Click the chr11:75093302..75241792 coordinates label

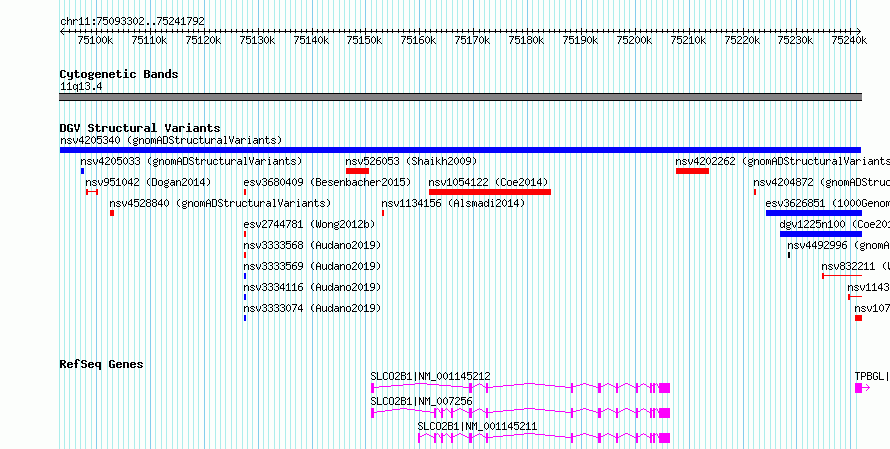(x=132, y=21)
